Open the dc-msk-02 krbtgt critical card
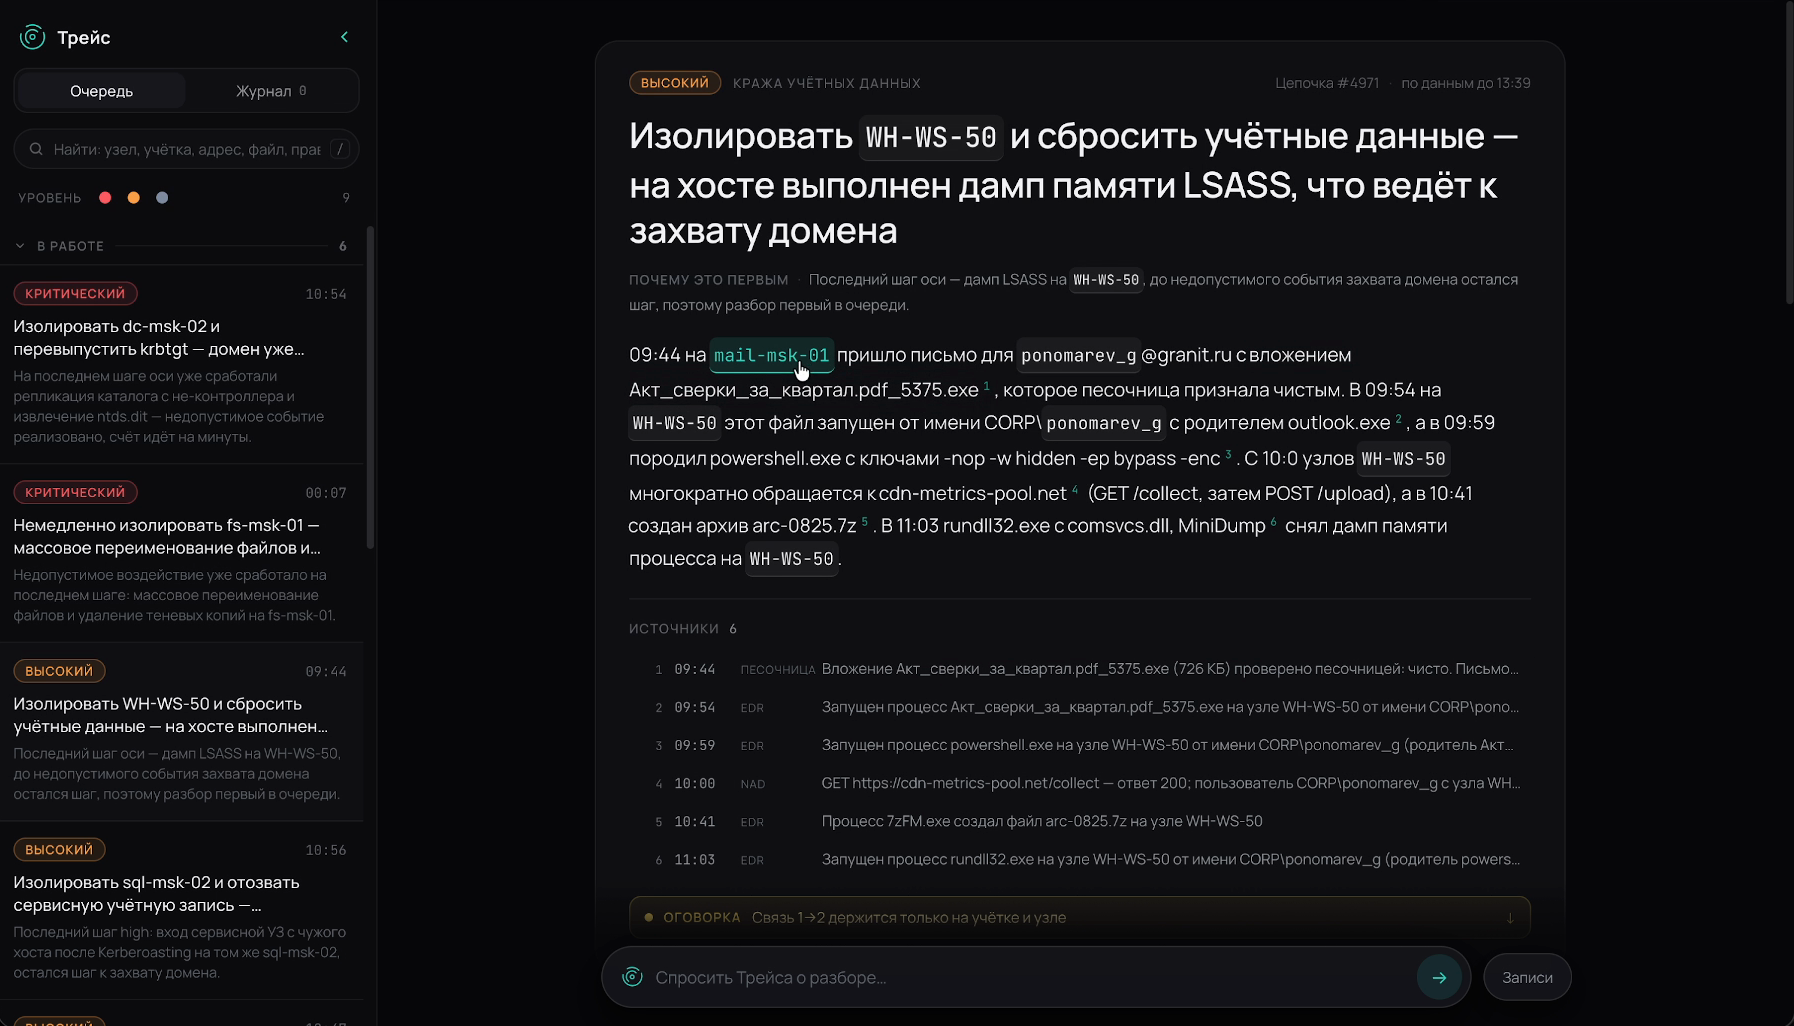This screenshot has height=1026, width=1794. click(181, 364)
